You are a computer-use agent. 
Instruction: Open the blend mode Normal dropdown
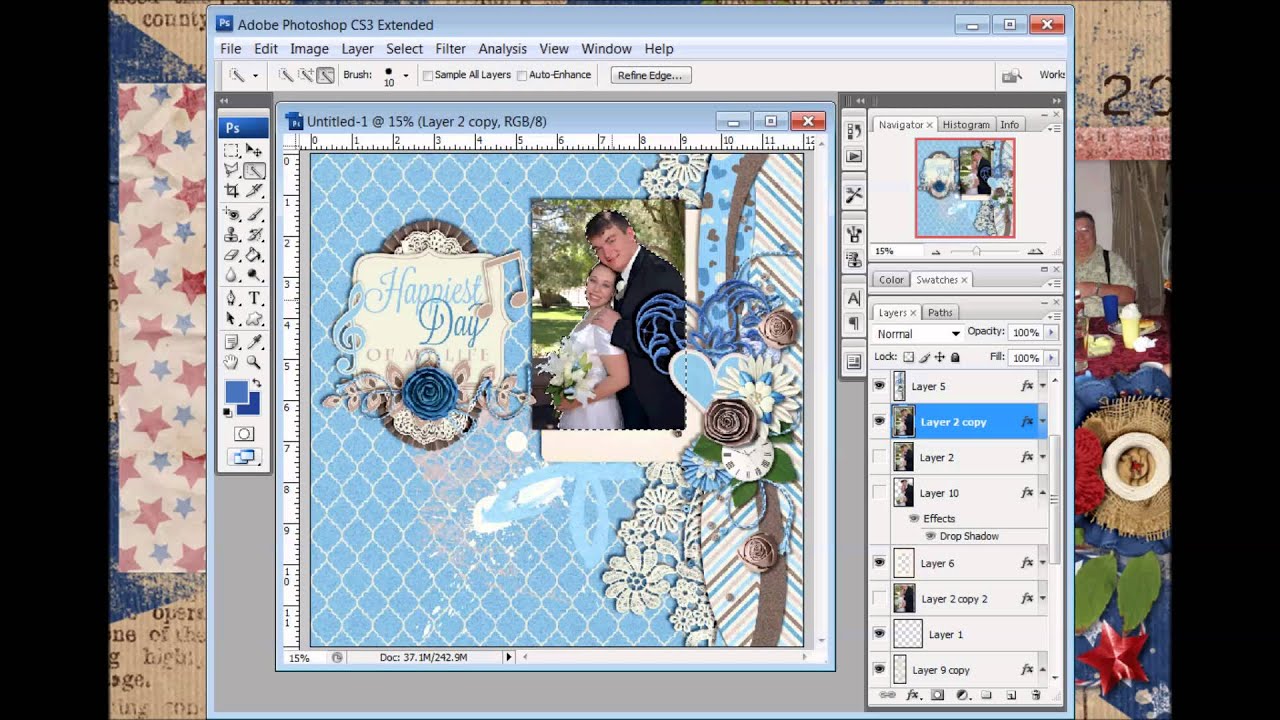(917, 333)
